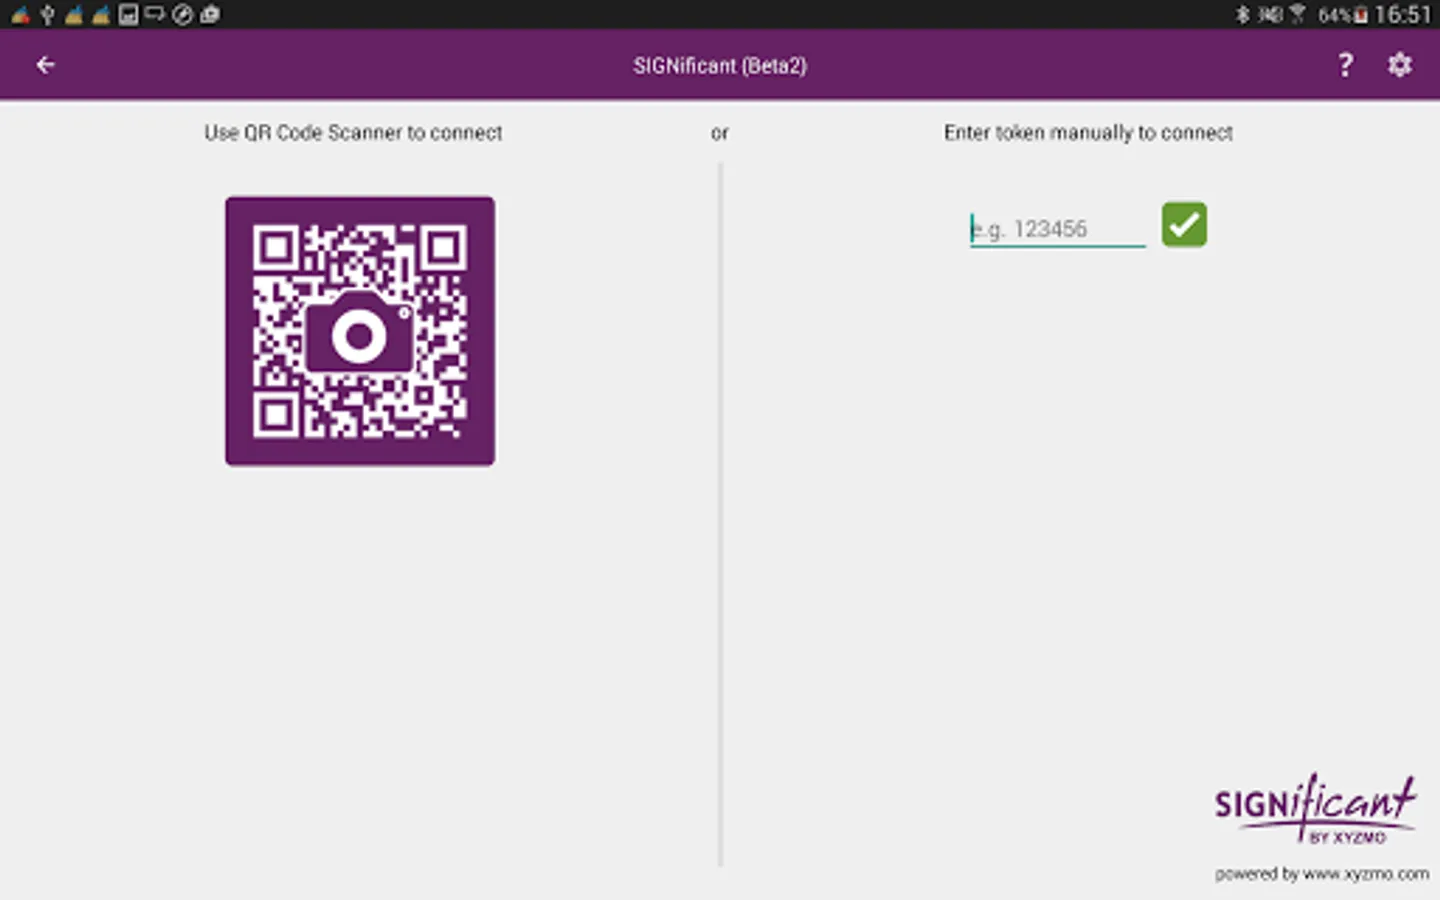Open the powered by www.xyzmo.com link
Viewport: 1440px width, 900px height.
1322,874
